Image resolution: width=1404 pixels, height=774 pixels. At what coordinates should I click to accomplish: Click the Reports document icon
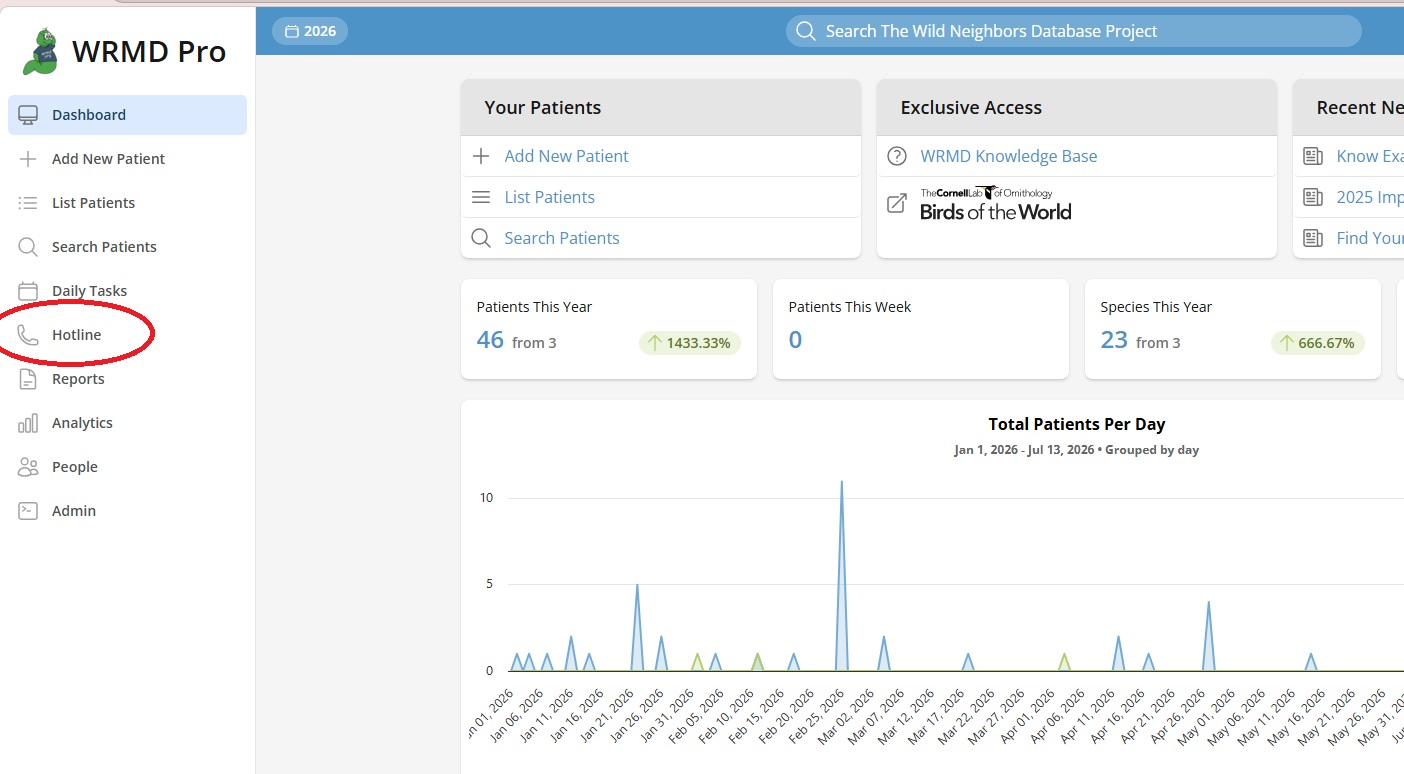coord(28,379)
